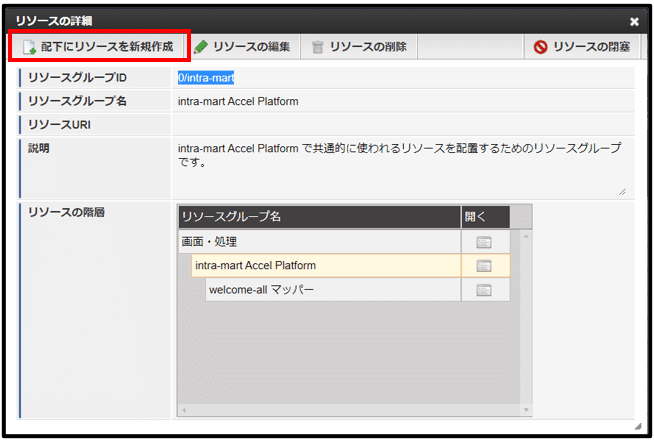
Task: Click the 説明 label
Action: click(x=39, y=148)
